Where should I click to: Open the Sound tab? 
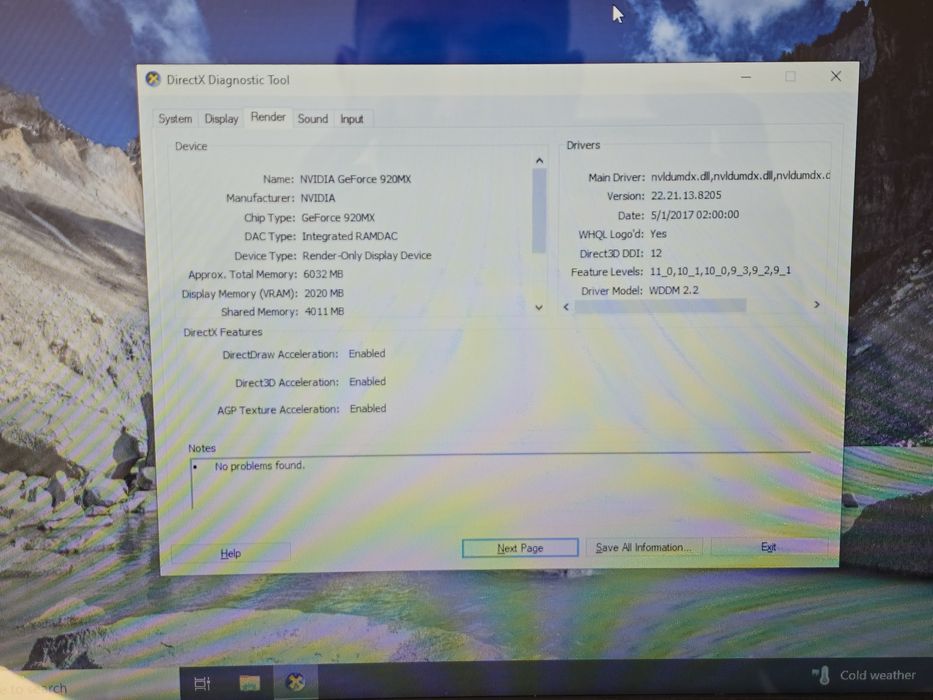312,118
